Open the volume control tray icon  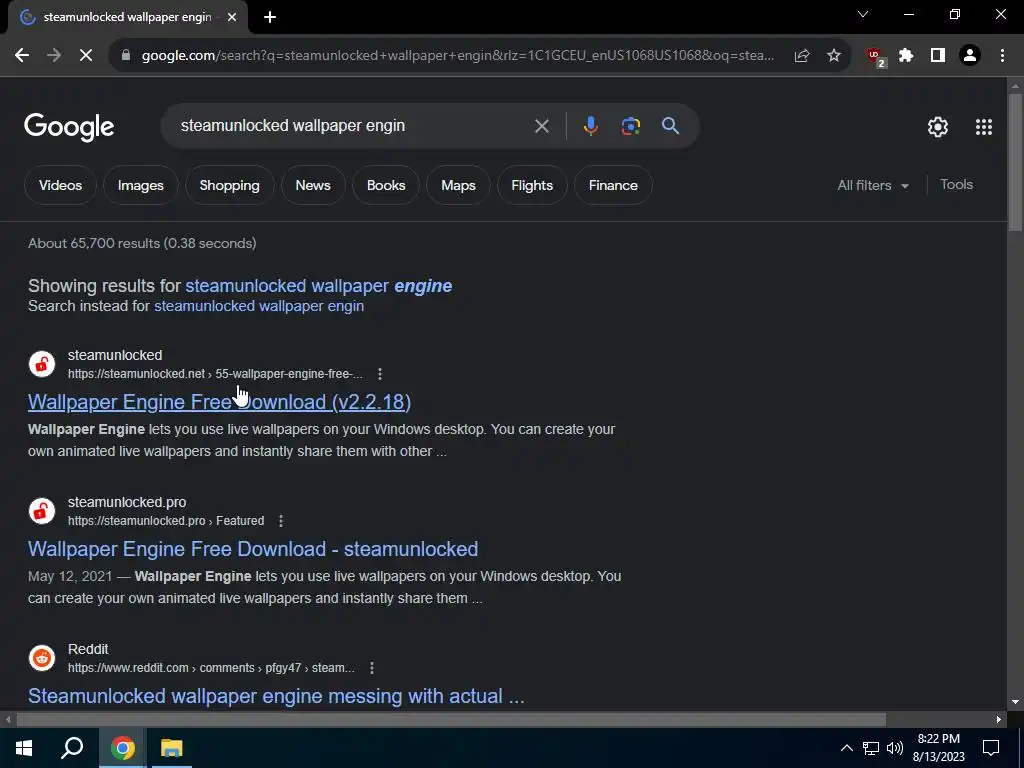pyautogui.click(x=895, y=748)
